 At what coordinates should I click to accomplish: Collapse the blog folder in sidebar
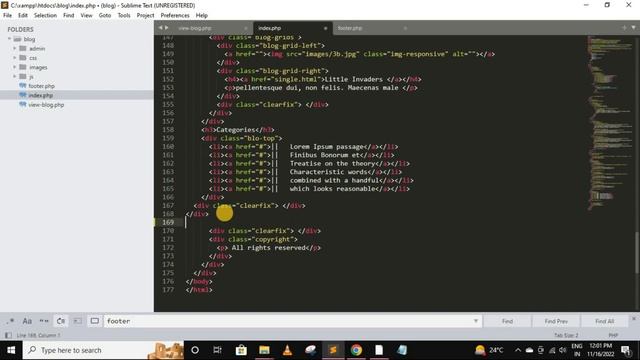tap(9, 39)
